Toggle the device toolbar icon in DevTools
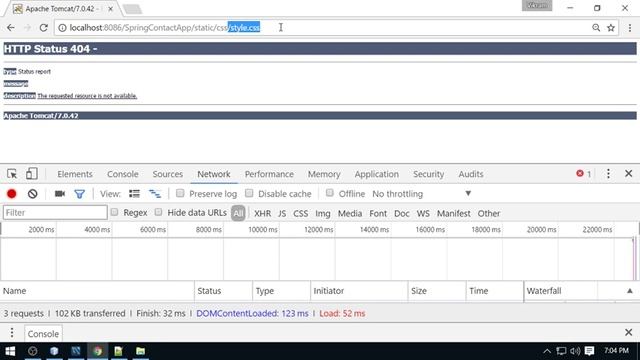Screen dimensions: 640x360 tap(31, 174)
